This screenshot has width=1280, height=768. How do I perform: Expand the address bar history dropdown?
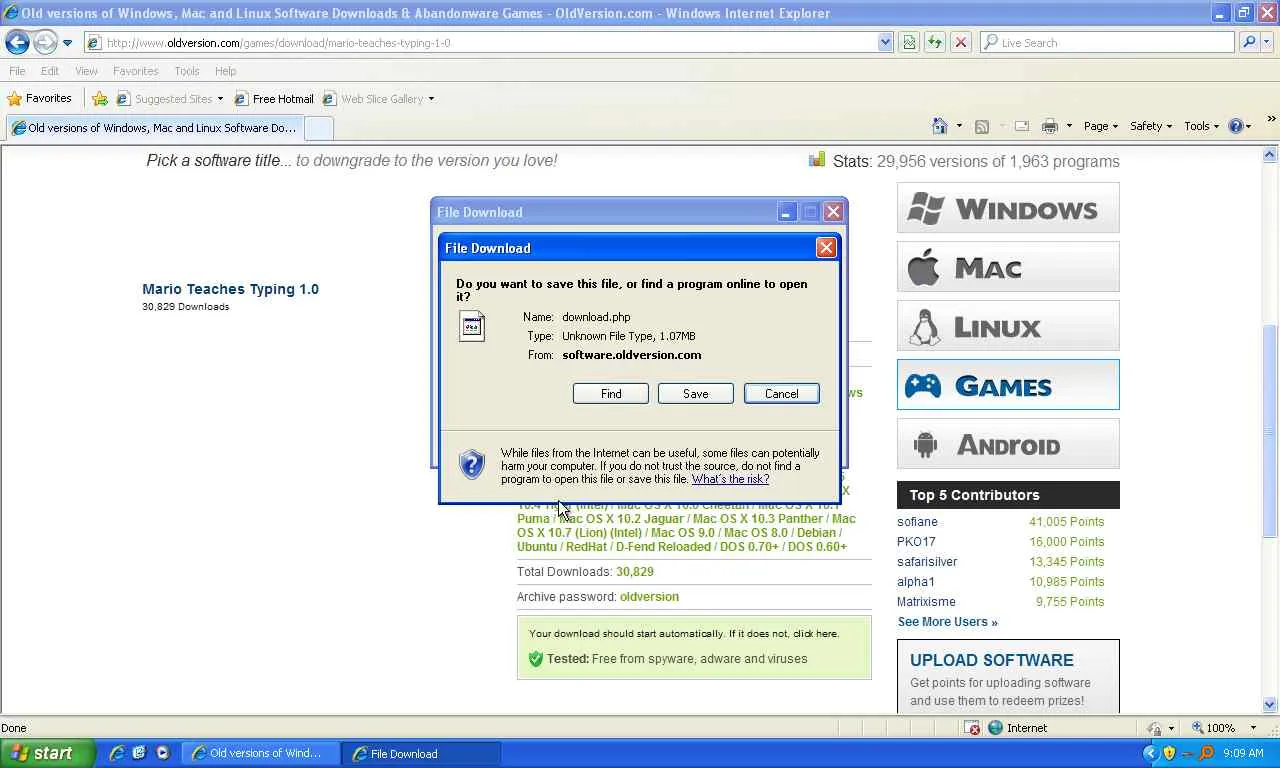point(885,43)
